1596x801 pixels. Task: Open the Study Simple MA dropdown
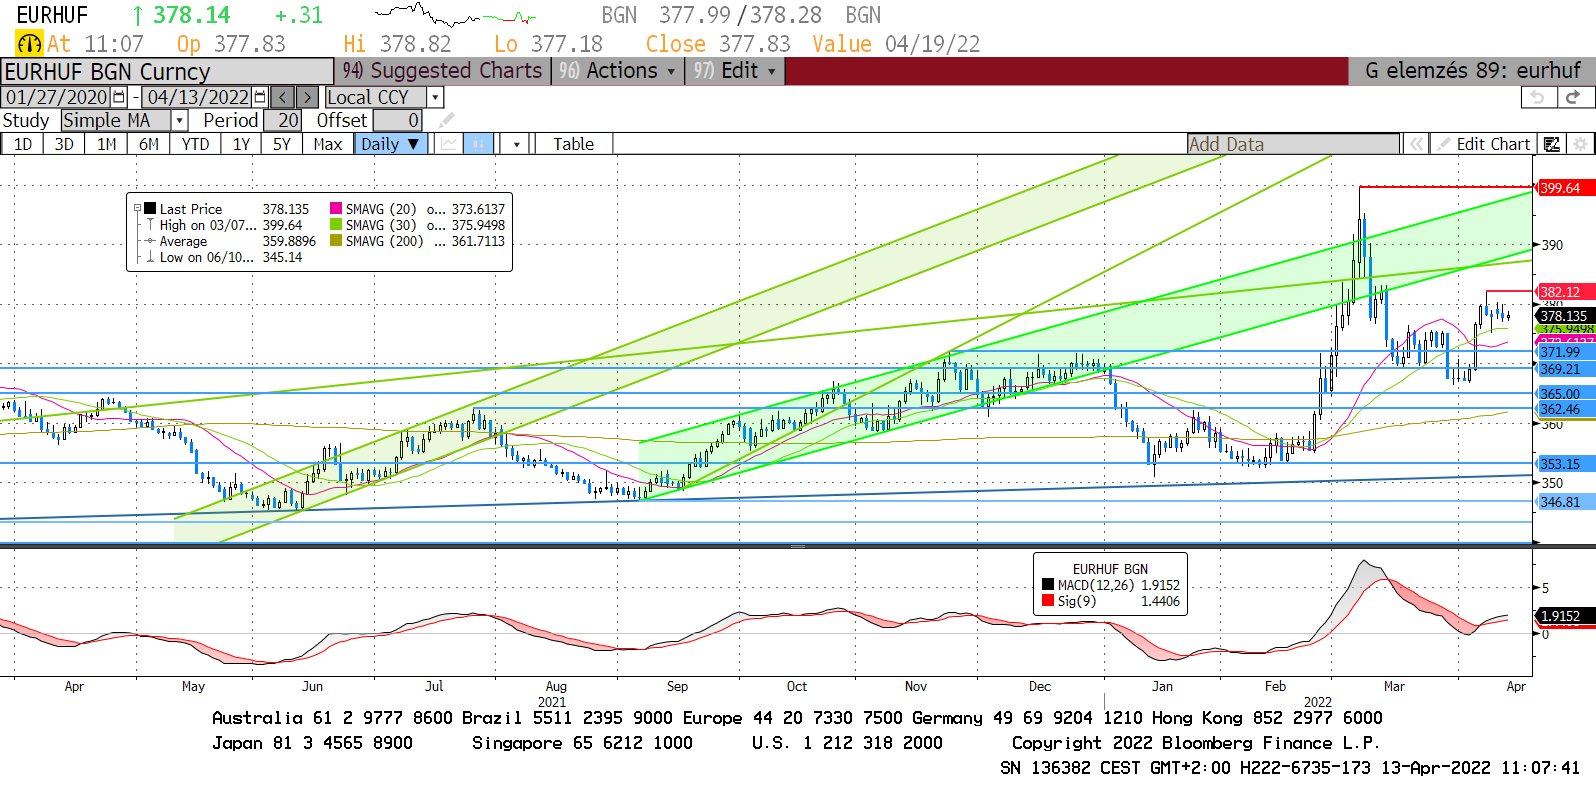click(x=180, y=120)
